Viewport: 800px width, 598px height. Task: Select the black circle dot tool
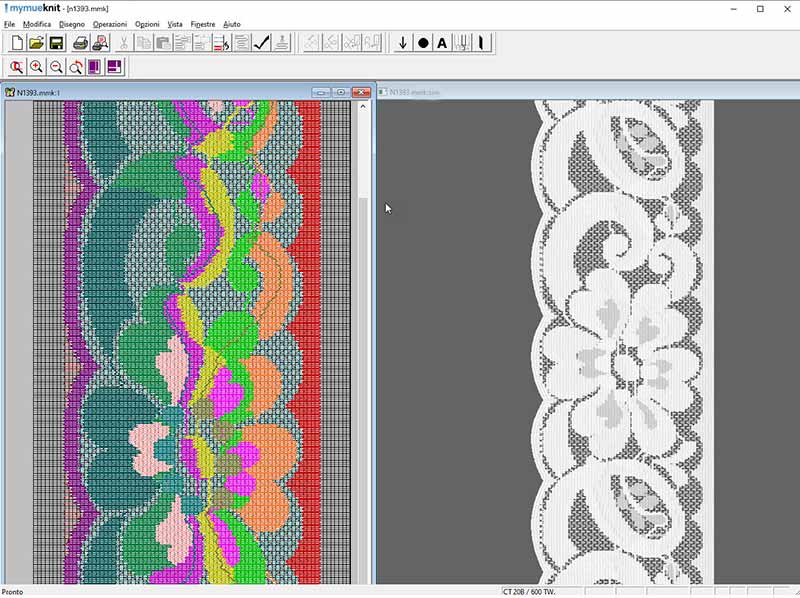(x=423, y=43)
